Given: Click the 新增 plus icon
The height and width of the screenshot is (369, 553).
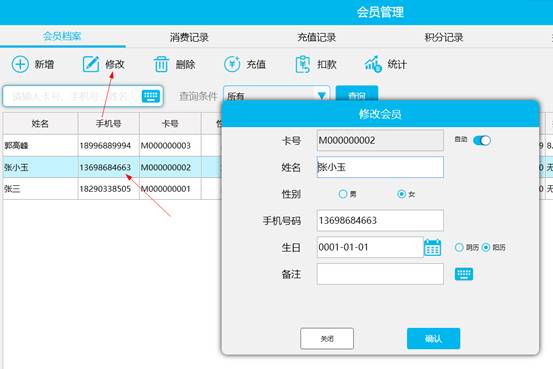Looking at the screenshot, I should click(20, 64).
